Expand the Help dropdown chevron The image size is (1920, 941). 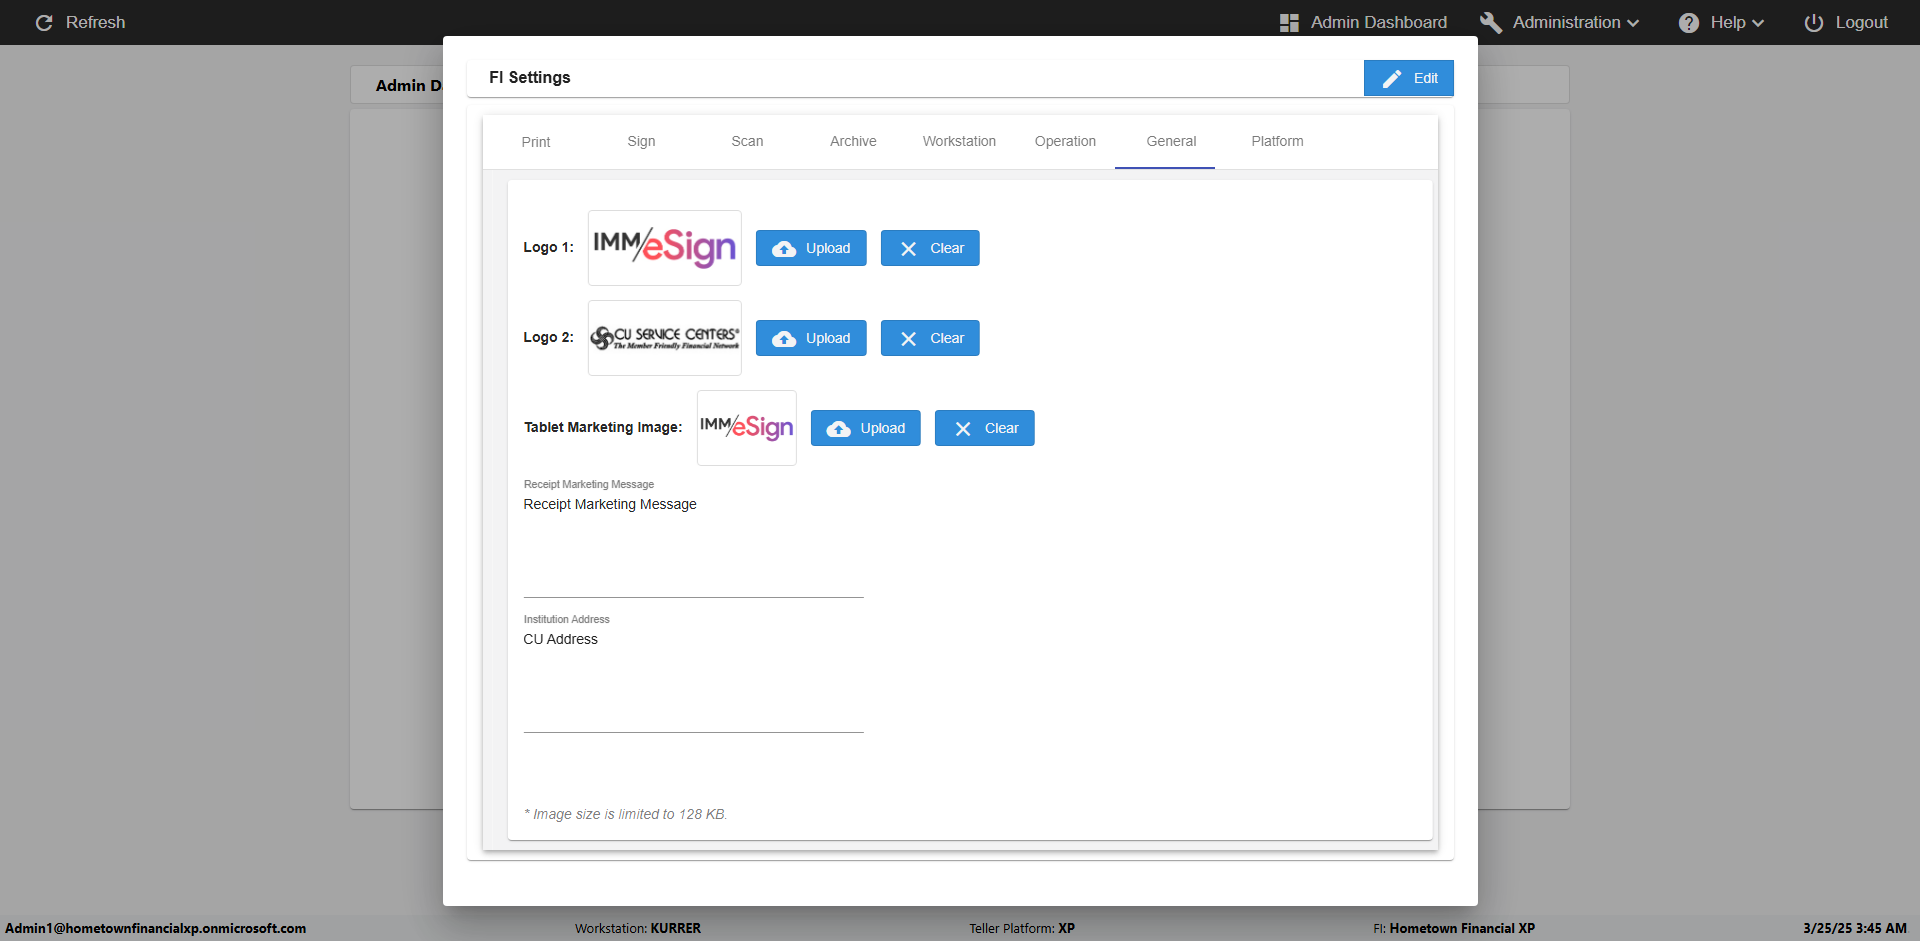tap(1758, 23)
